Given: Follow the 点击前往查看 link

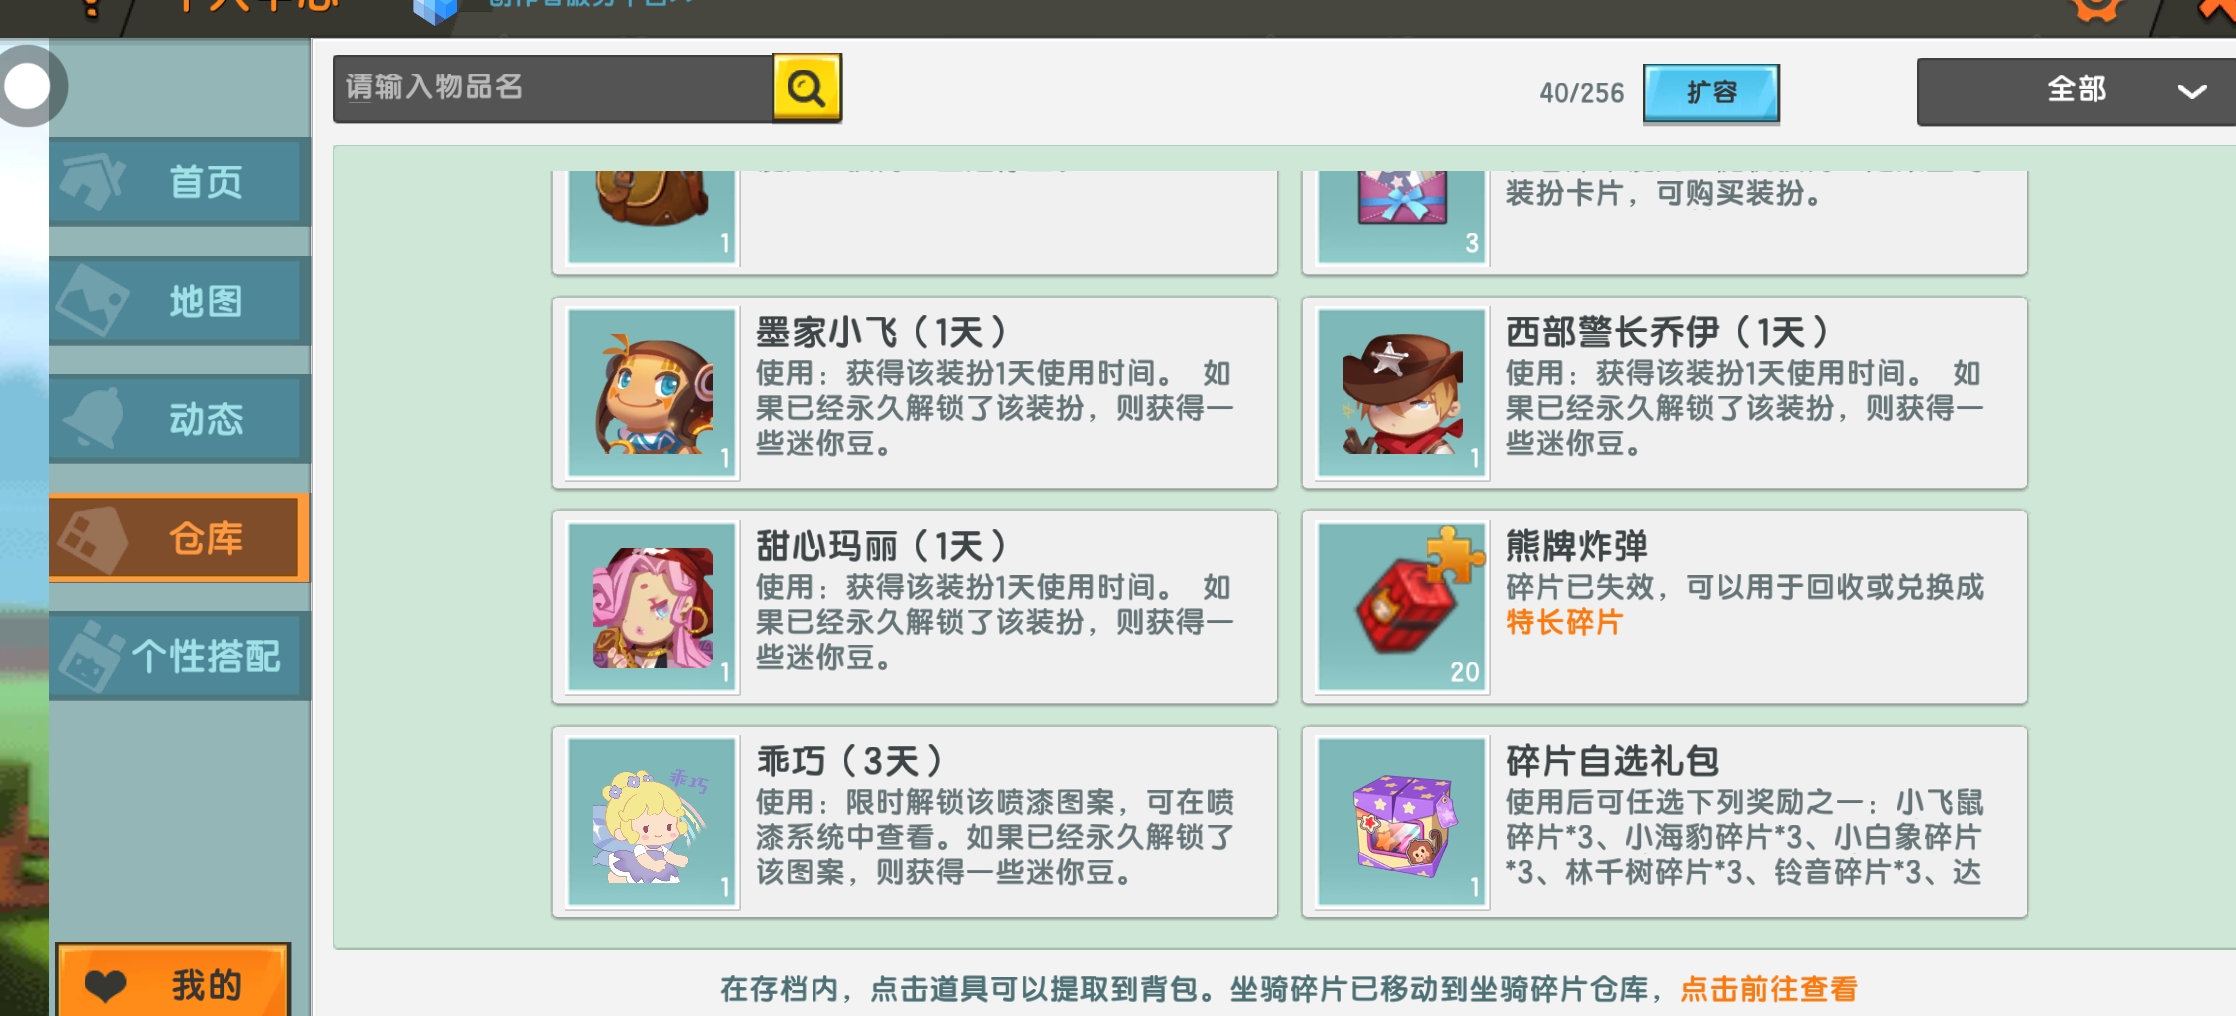Looking at the screenshot, I should 1768,989.
